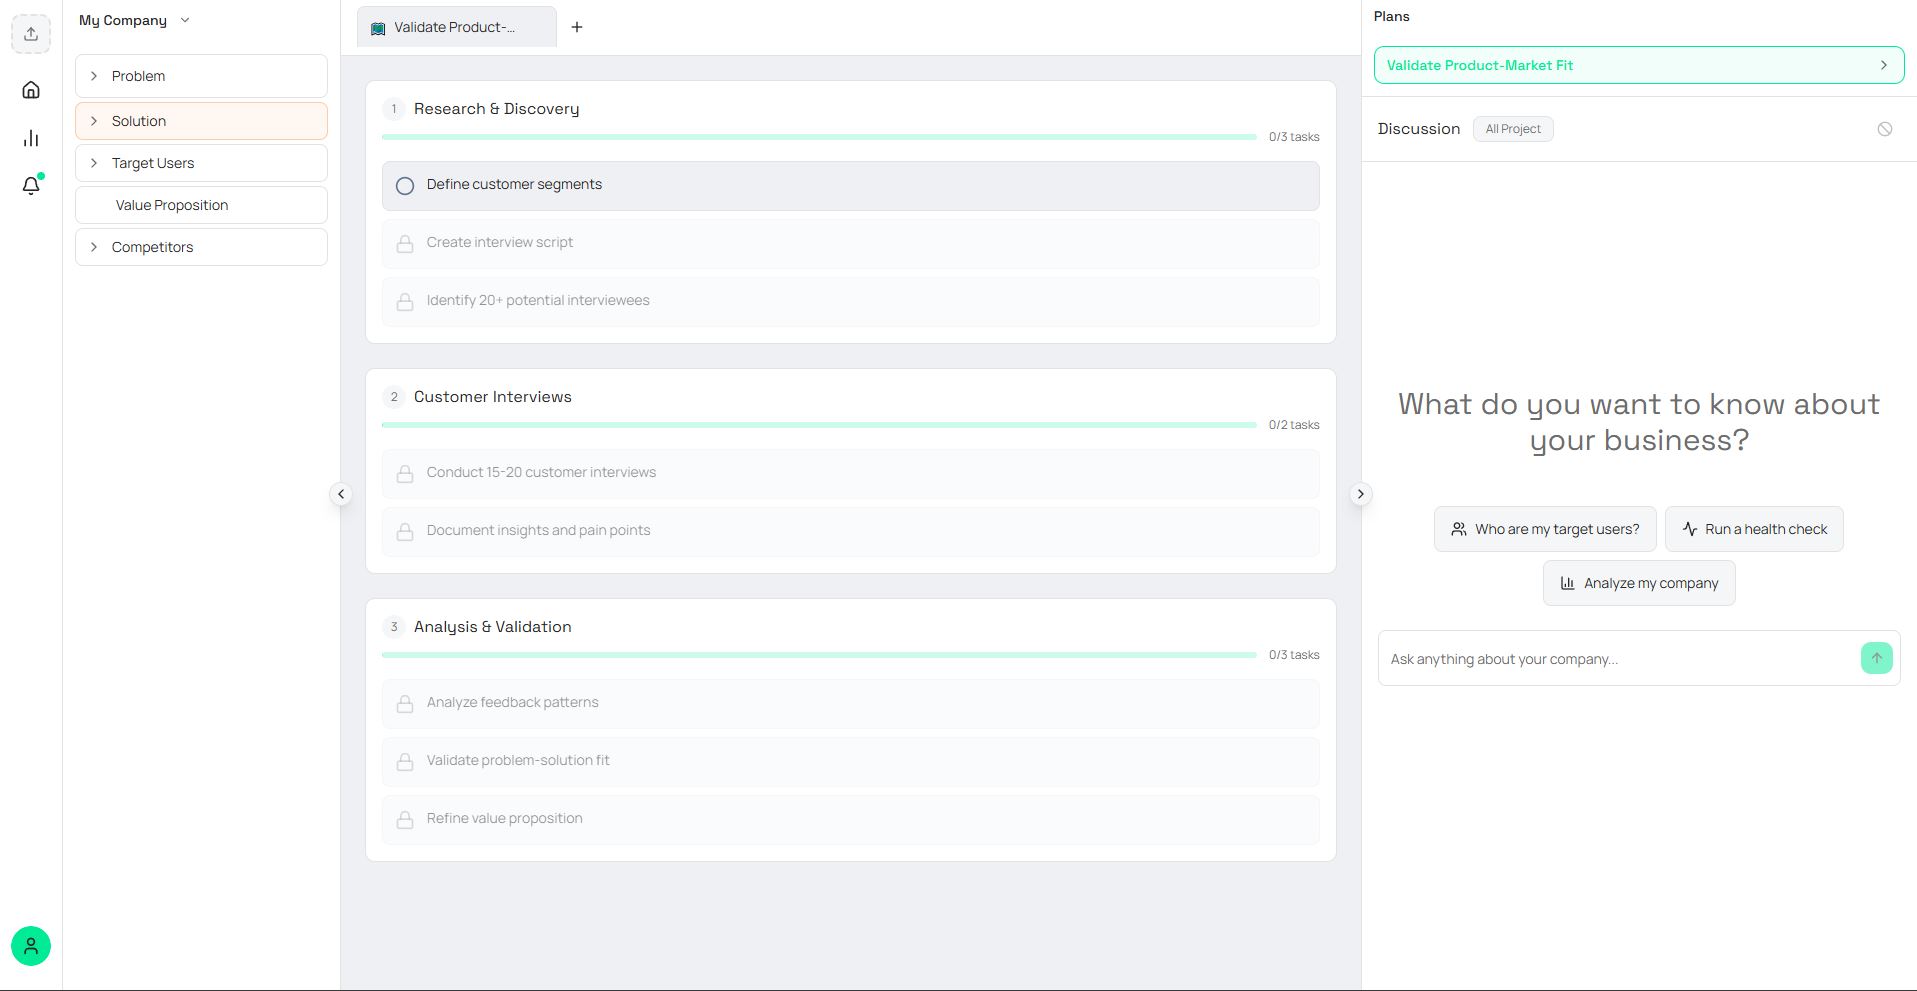The image size is (1917, 991).
Task: Click the plus icon to add tab
Action: (577, 27)
